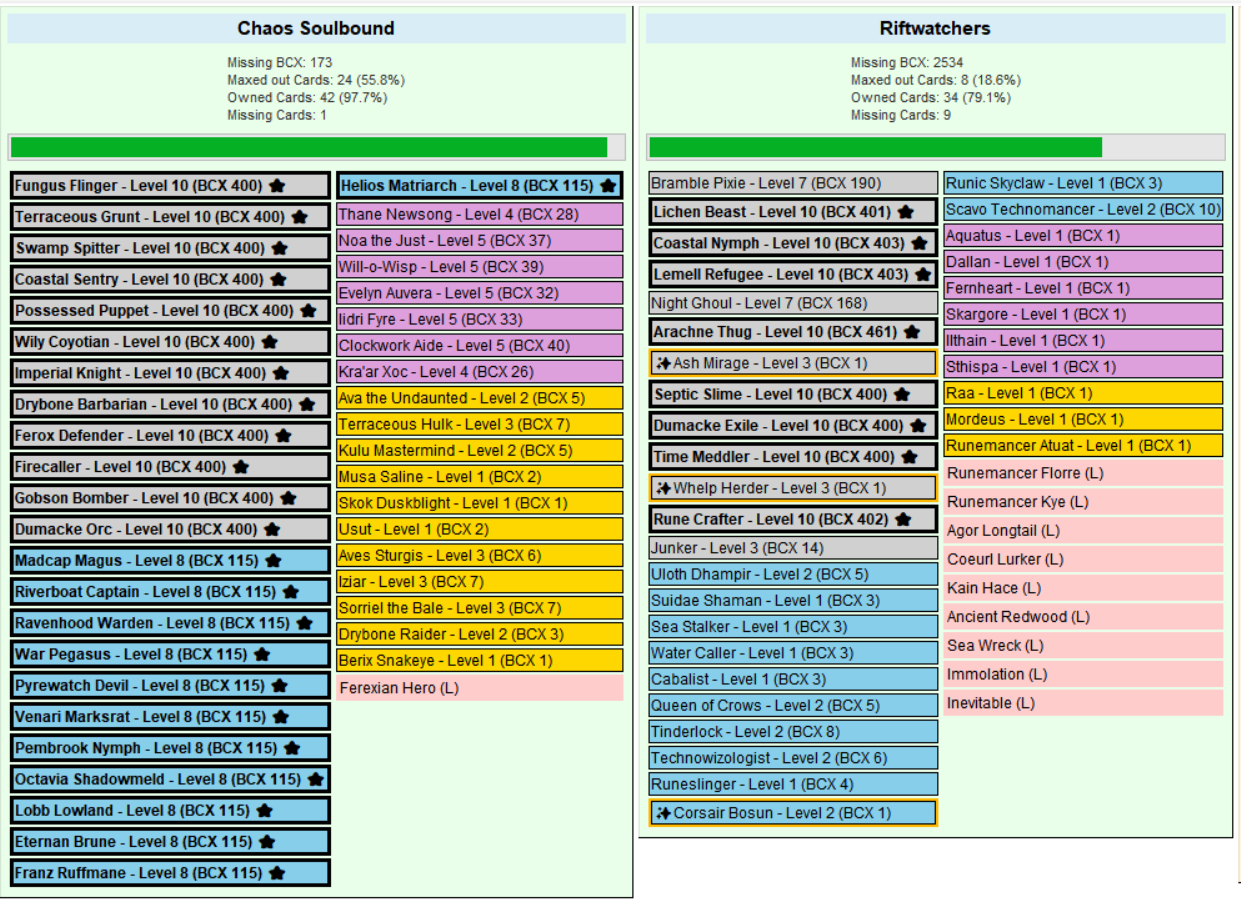The image size is (1241, 901).
Task: Click the star icon beside Possessed Puppet
Action: tap(308, 311)
